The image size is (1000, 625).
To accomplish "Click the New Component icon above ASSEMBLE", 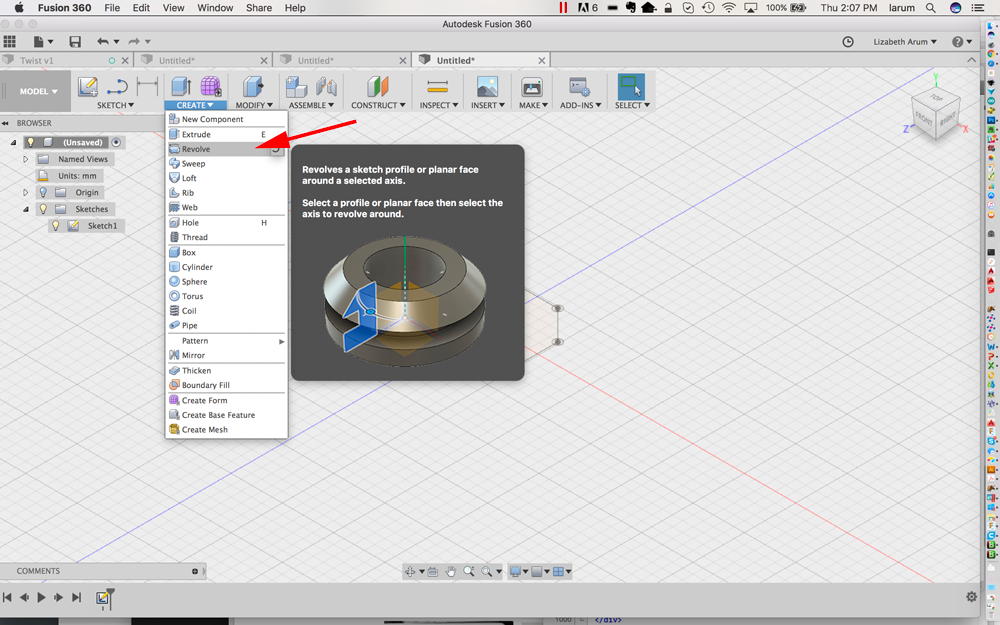I will pos(296,87).
